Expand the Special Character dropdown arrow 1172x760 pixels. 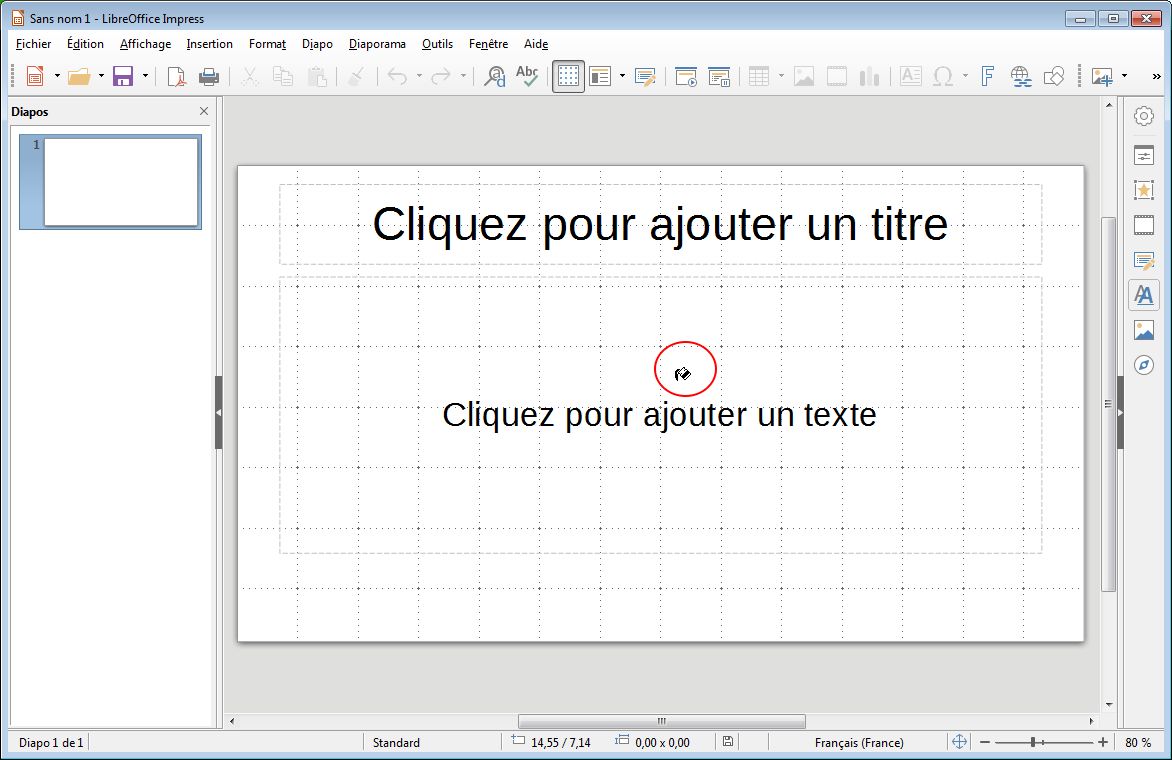[965, 76]
